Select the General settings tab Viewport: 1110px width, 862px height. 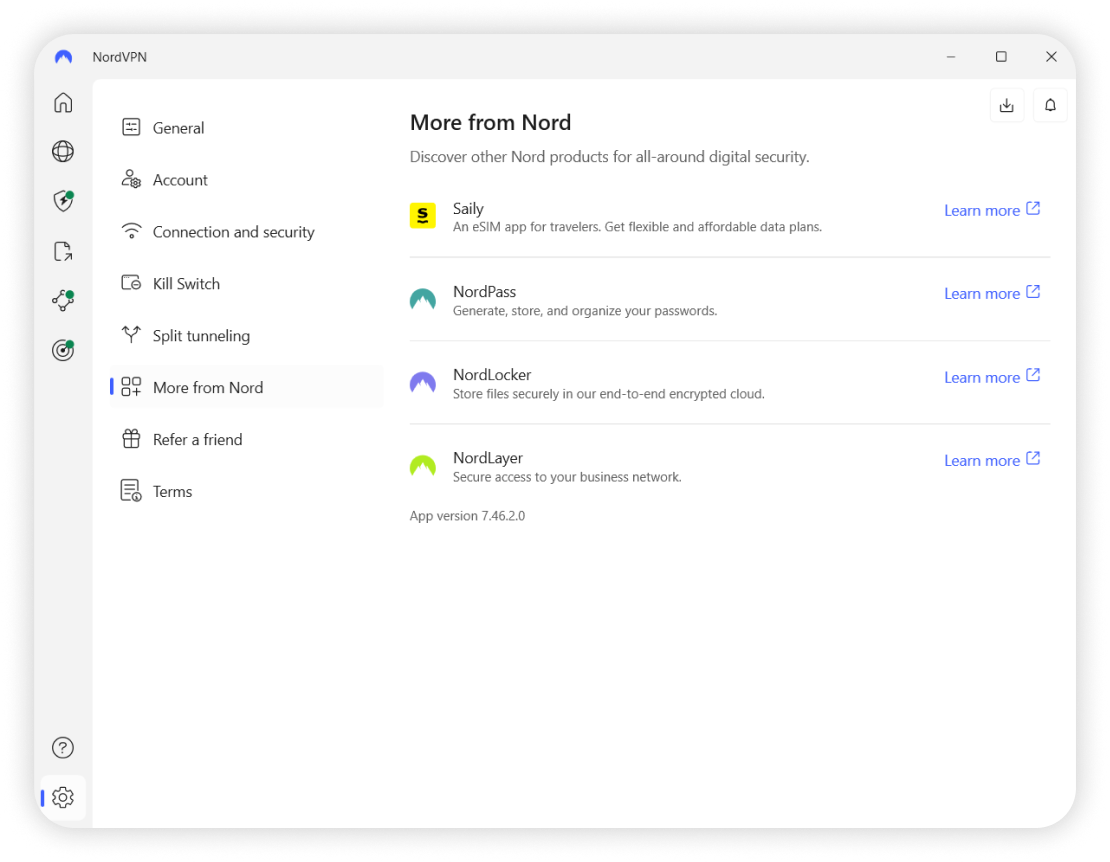[178, 128]
